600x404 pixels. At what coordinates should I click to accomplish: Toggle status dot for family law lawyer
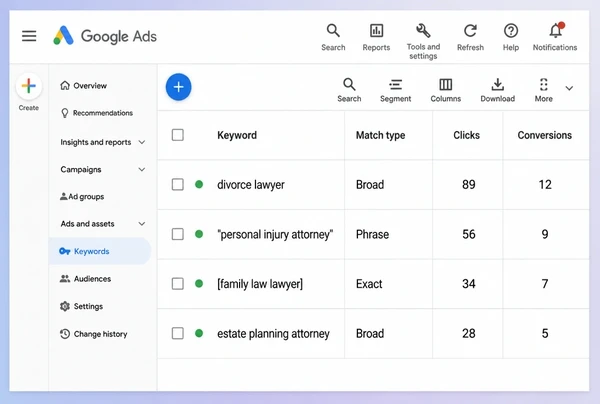pyautogui.click(x=199, y=283)
